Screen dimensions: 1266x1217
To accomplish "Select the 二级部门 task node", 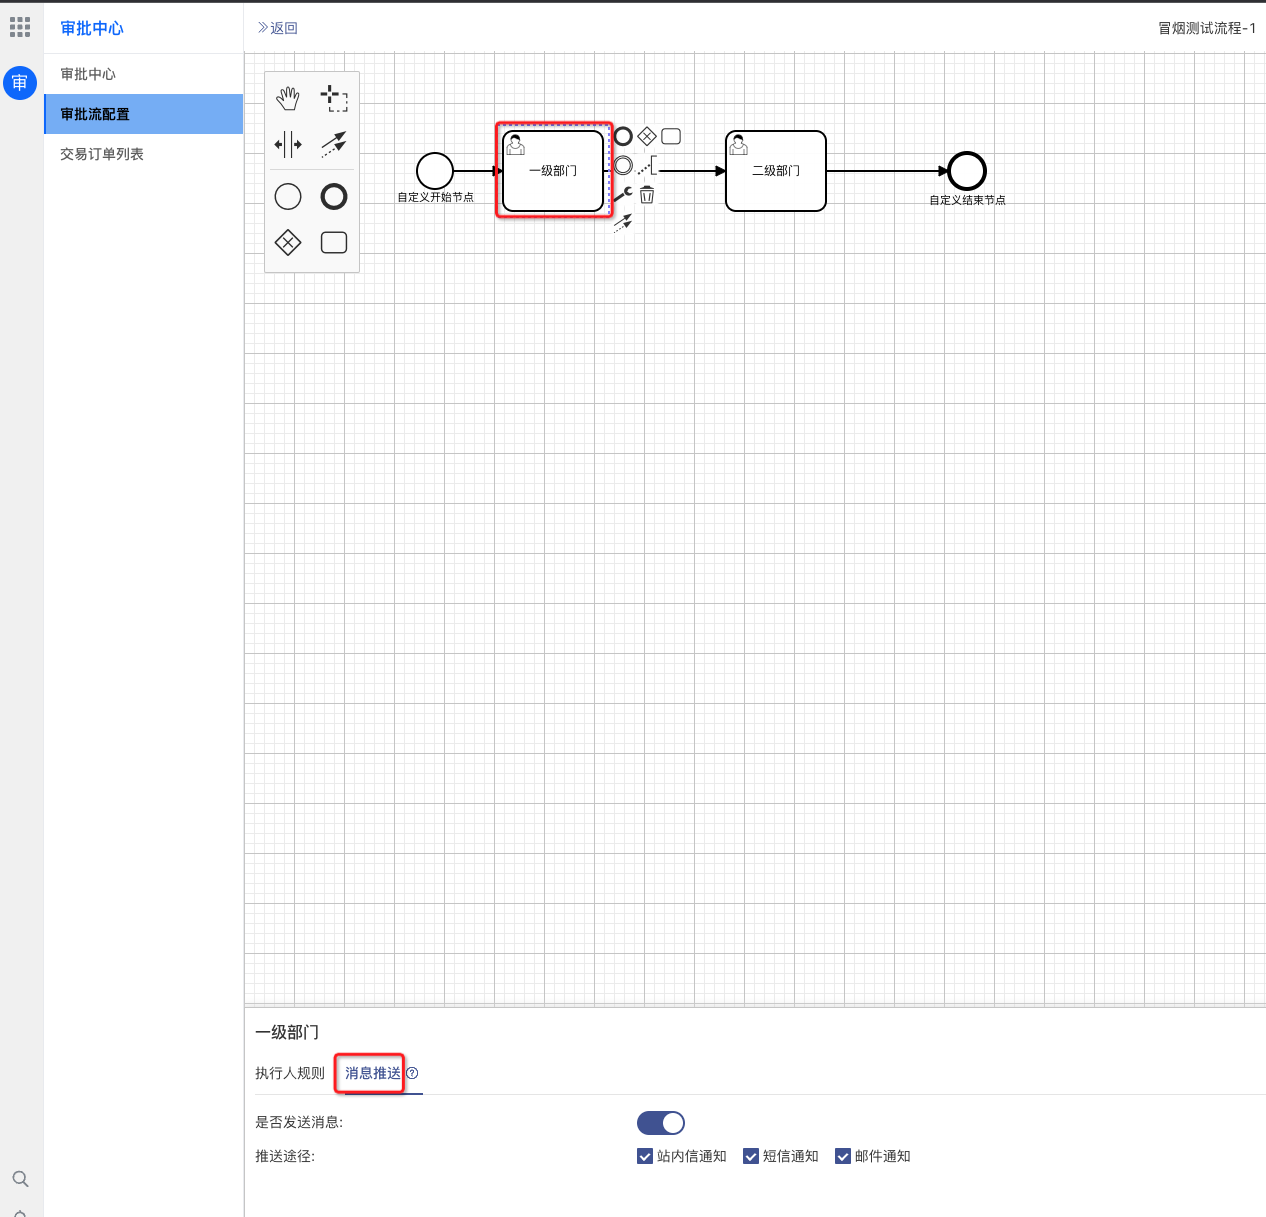I will [x=776, y=171].
